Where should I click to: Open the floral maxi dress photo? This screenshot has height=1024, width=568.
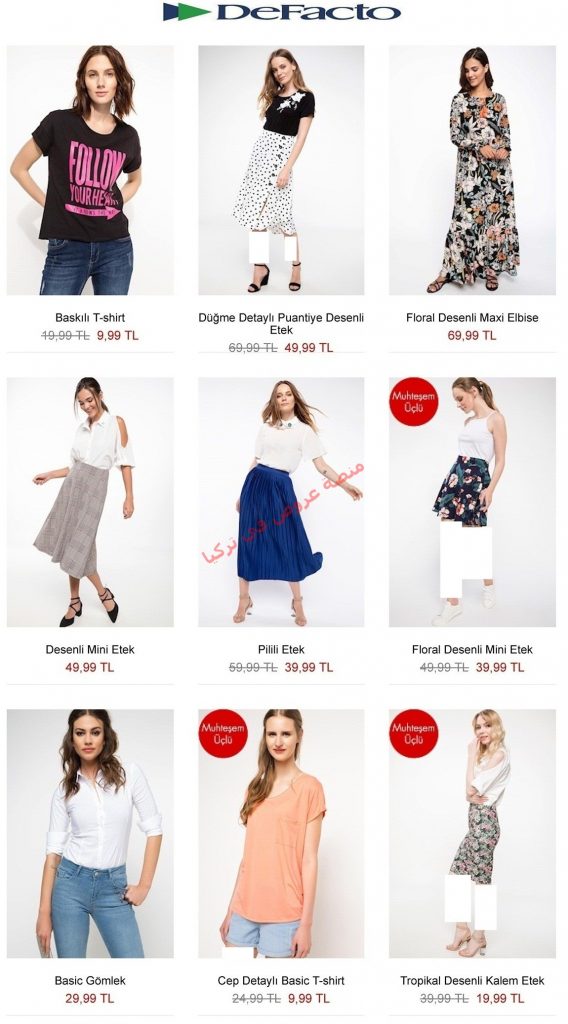473,170
